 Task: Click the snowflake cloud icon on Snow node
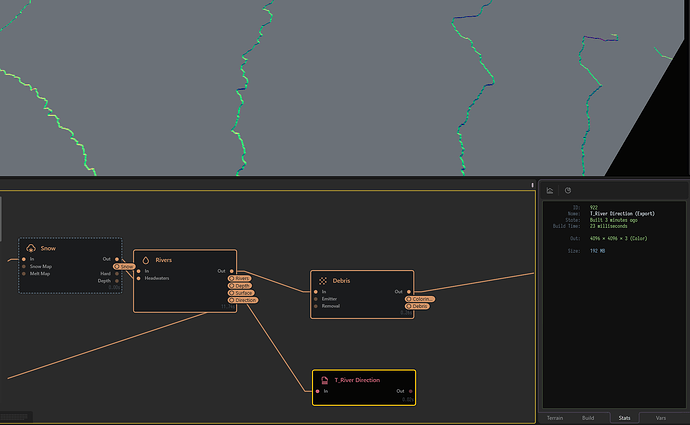31,248
